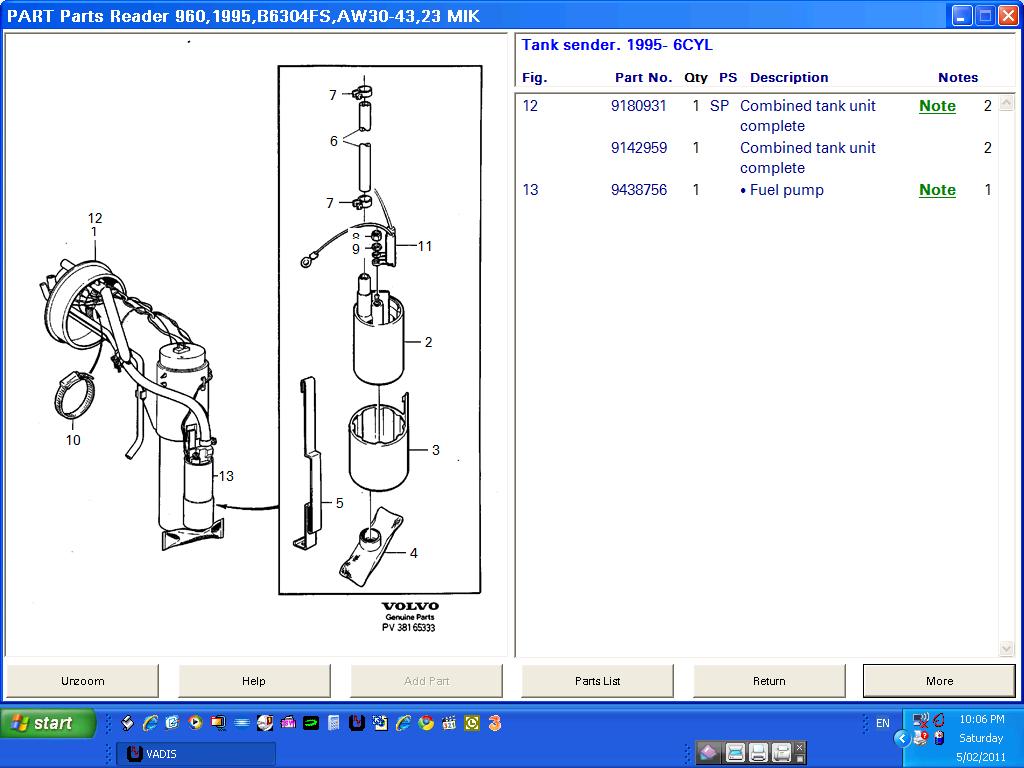Open the Windows Start menu
Viewport: 1024px width, 768px height.
tap(48, 723)
